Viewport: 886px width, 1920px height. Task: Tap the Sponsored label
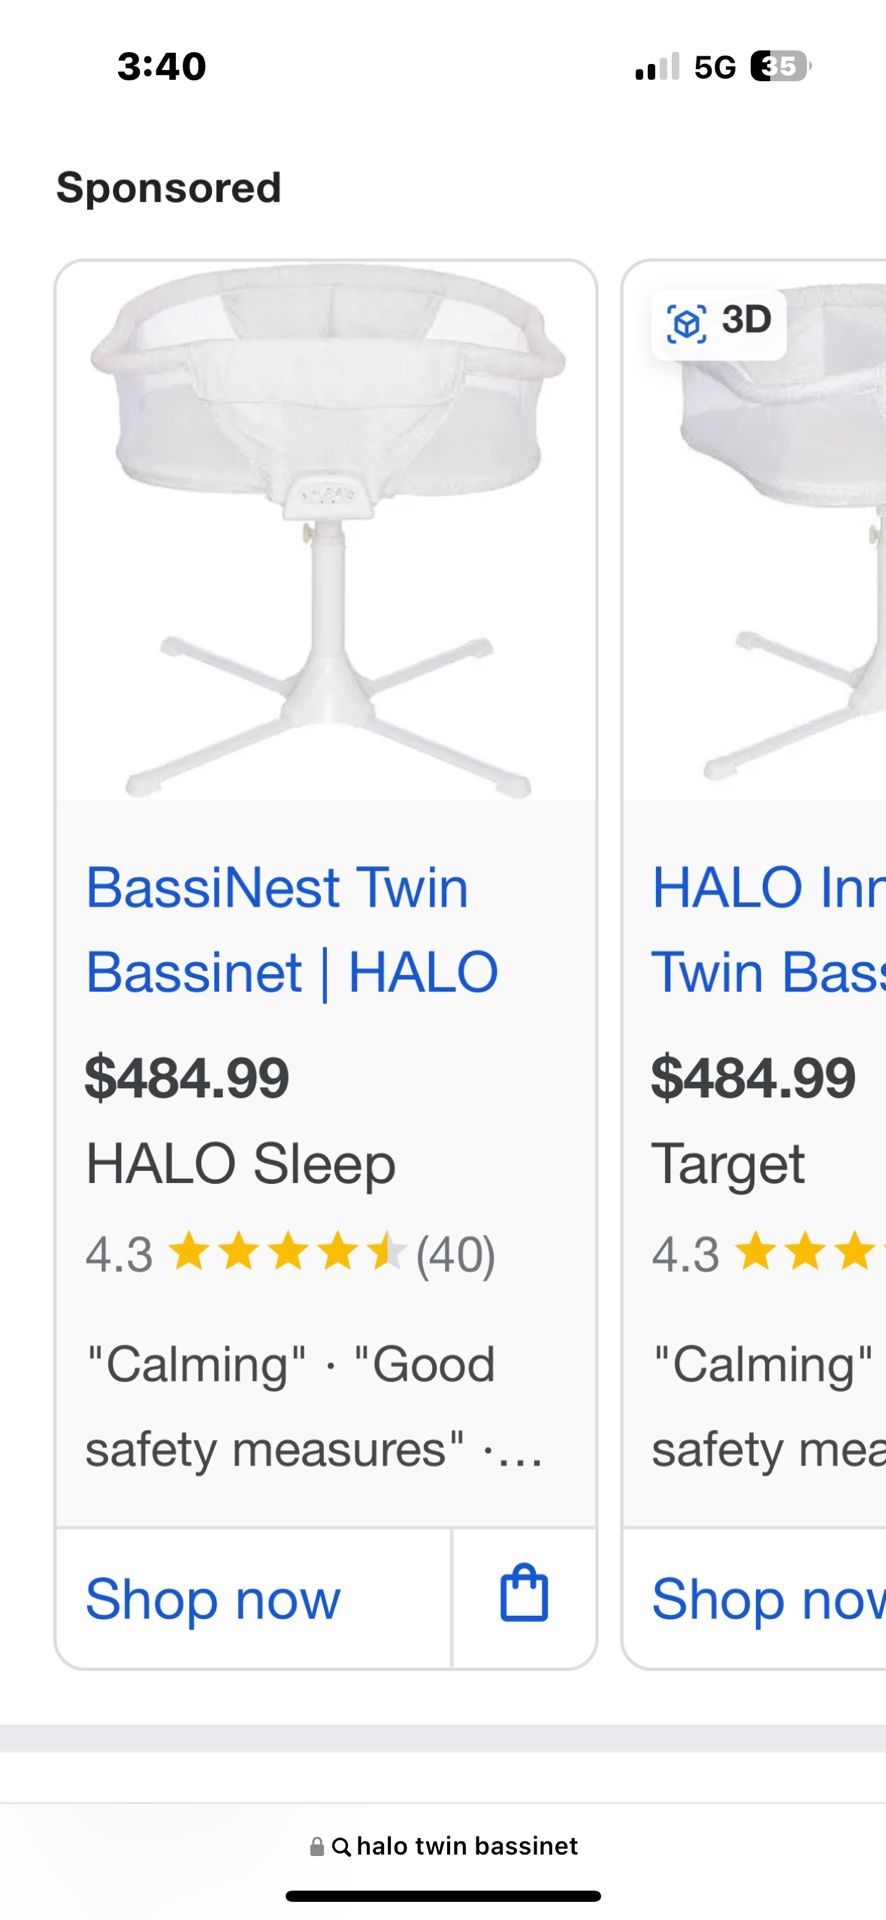(x=169, y=188)
